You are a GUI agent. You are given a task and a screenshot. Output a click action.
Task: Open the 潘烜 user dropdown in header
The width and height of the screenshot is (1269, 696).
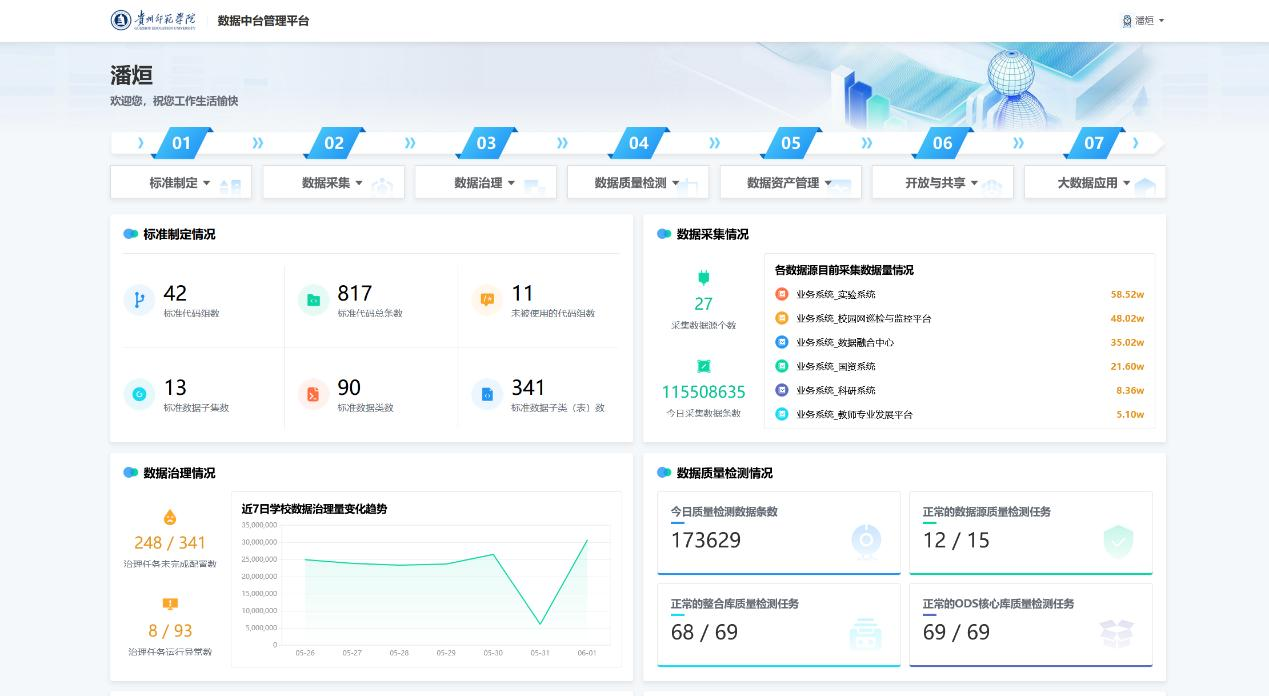(x=1144, y=20)
